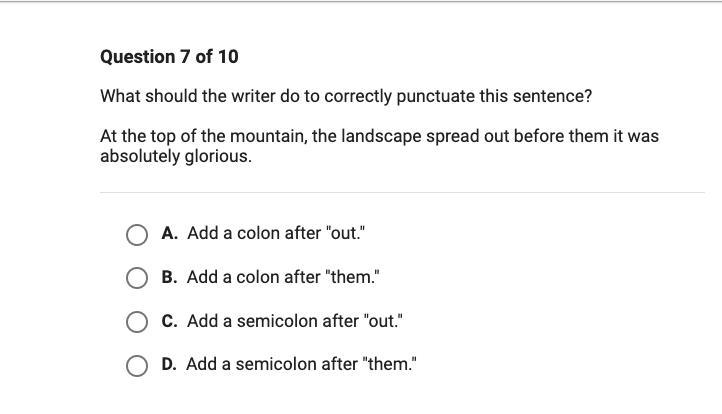The image size is (722, 414).
Task: Click the bold letter 'D.' label
Action: click(169, 364)
